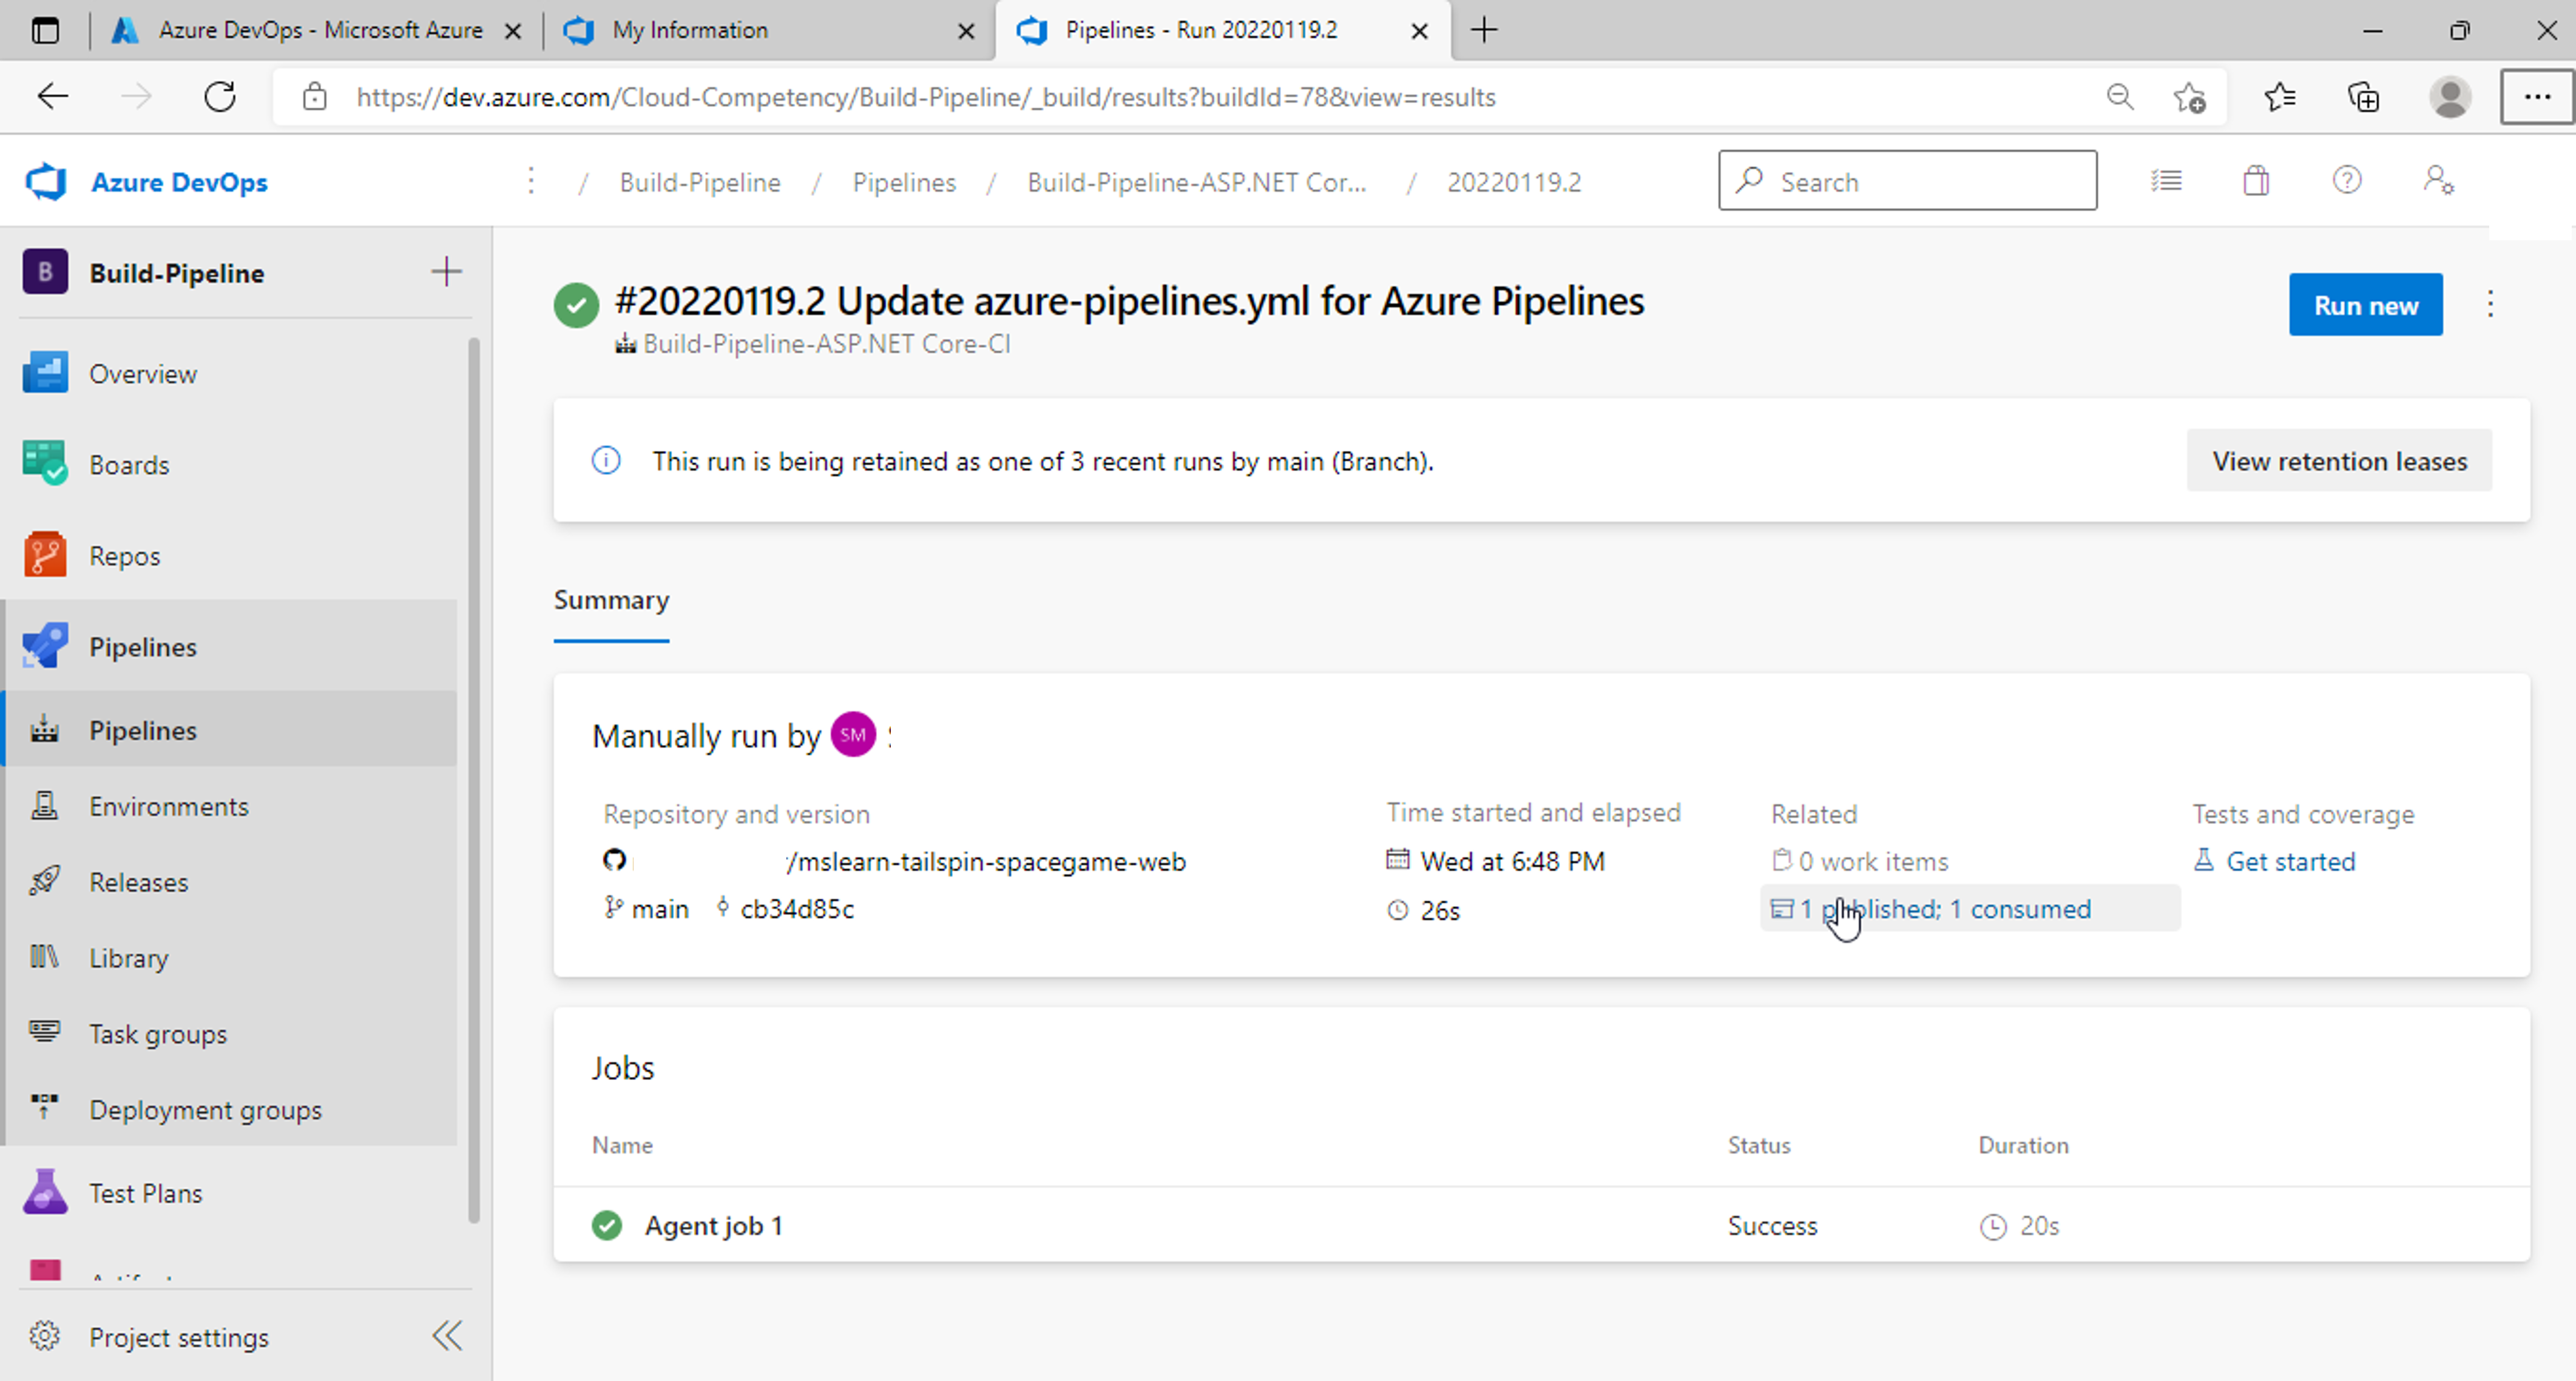Click the Build-Pipeline project name in sidebar
The height and width of the screenshot is (1381, 2576).
tap(177, 273)
